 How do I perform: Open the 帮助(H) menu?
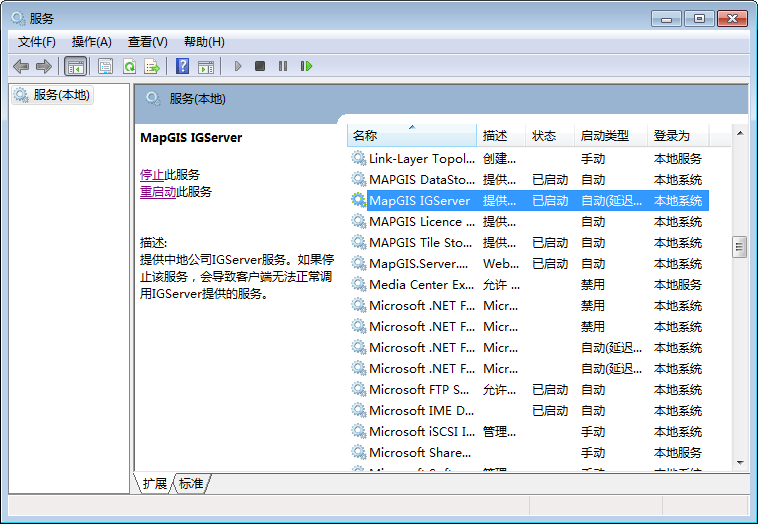coord(204,42)
